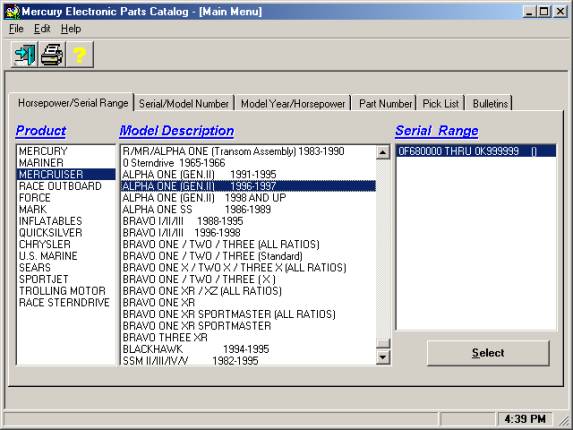
Task: Select ALPHA ONE (GEN.II) 1996-1997
Action: pos(248,186)
